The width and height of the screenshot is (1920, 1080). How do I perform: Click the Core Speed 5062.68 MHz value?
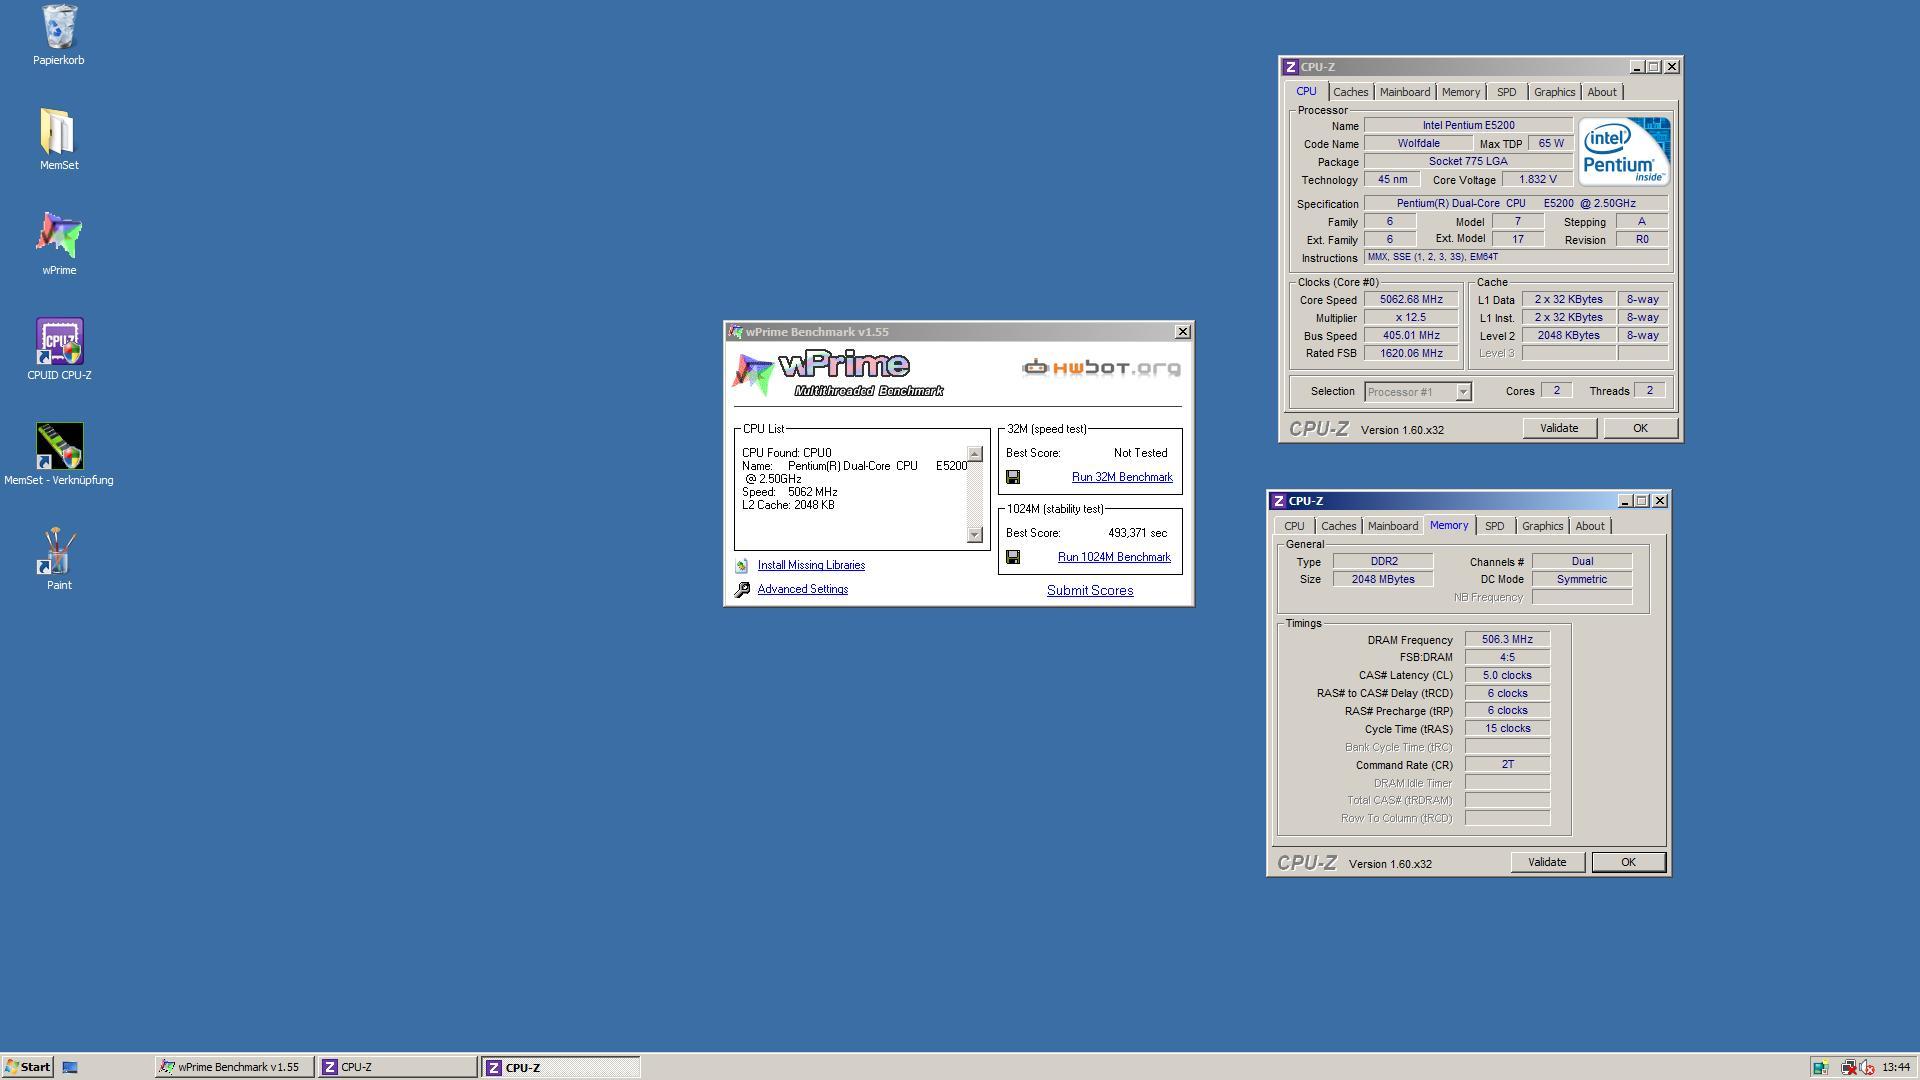click(1411, 300)
